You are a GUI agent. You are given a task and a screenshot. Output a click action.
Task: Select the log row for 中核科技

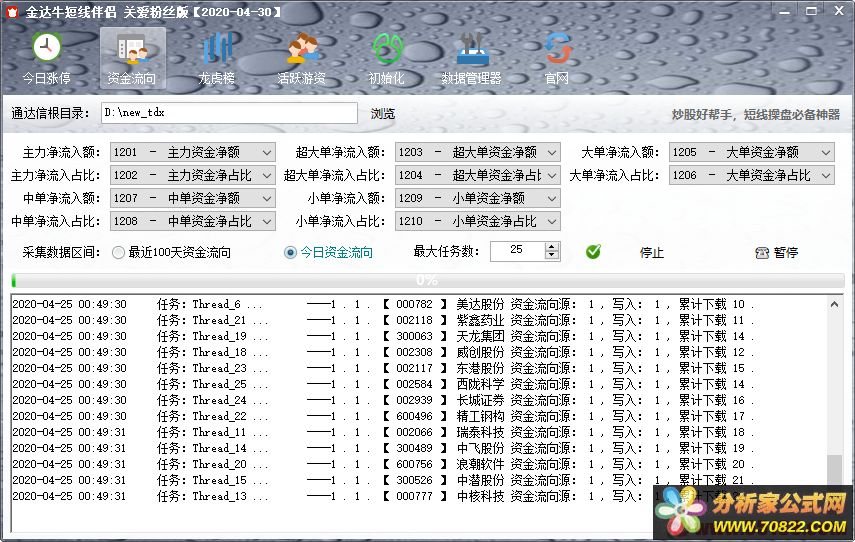tap(383, 496)
